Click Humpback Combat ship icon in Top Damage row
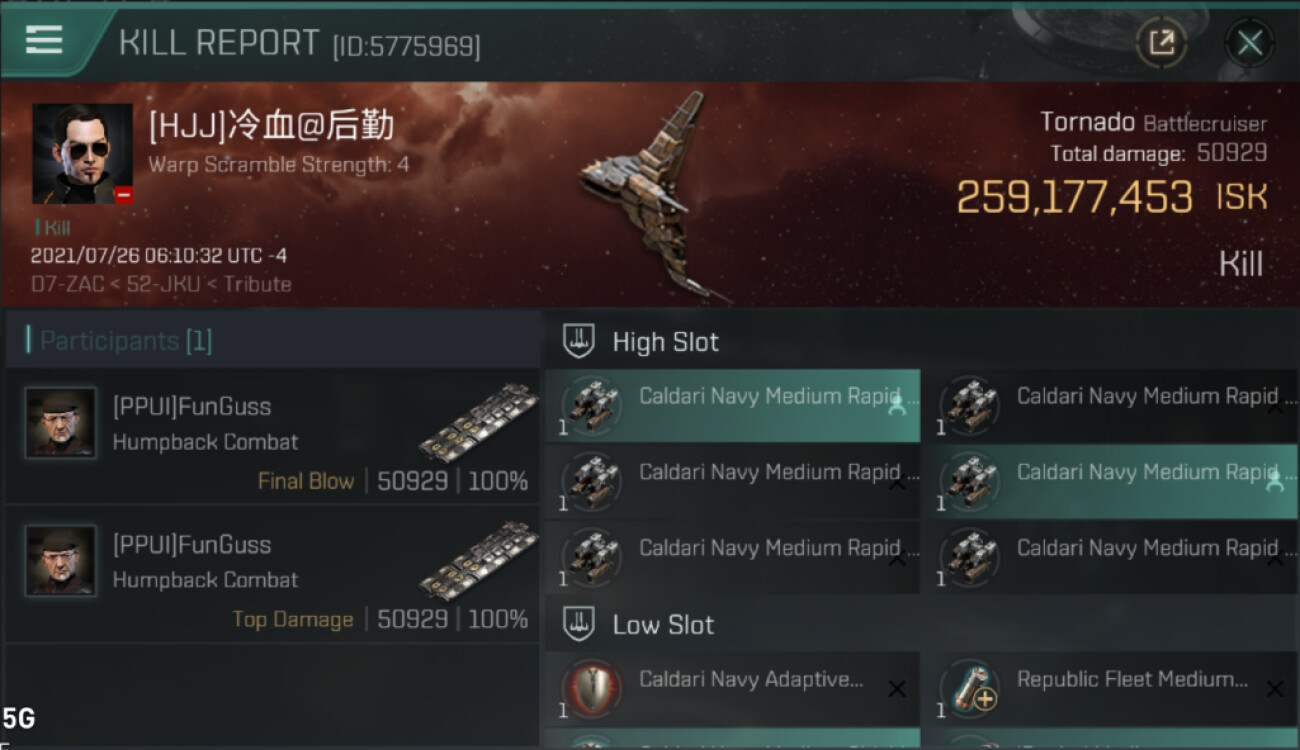1300x750 pixels. pyautogui.click(x=477, y=560)
